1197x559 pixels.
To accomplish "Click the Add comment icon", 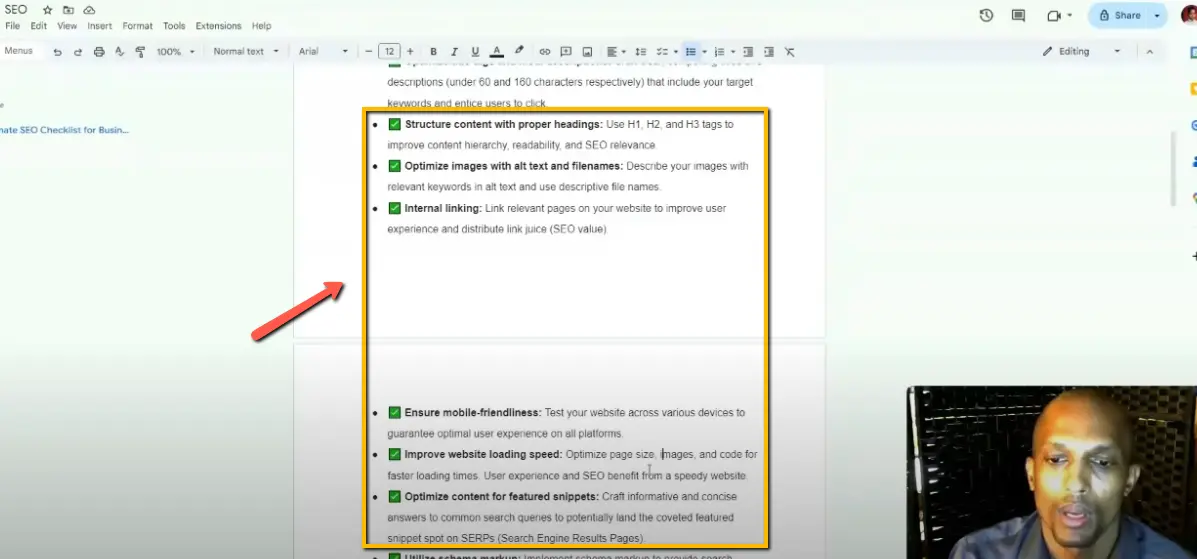I will 566,52.
